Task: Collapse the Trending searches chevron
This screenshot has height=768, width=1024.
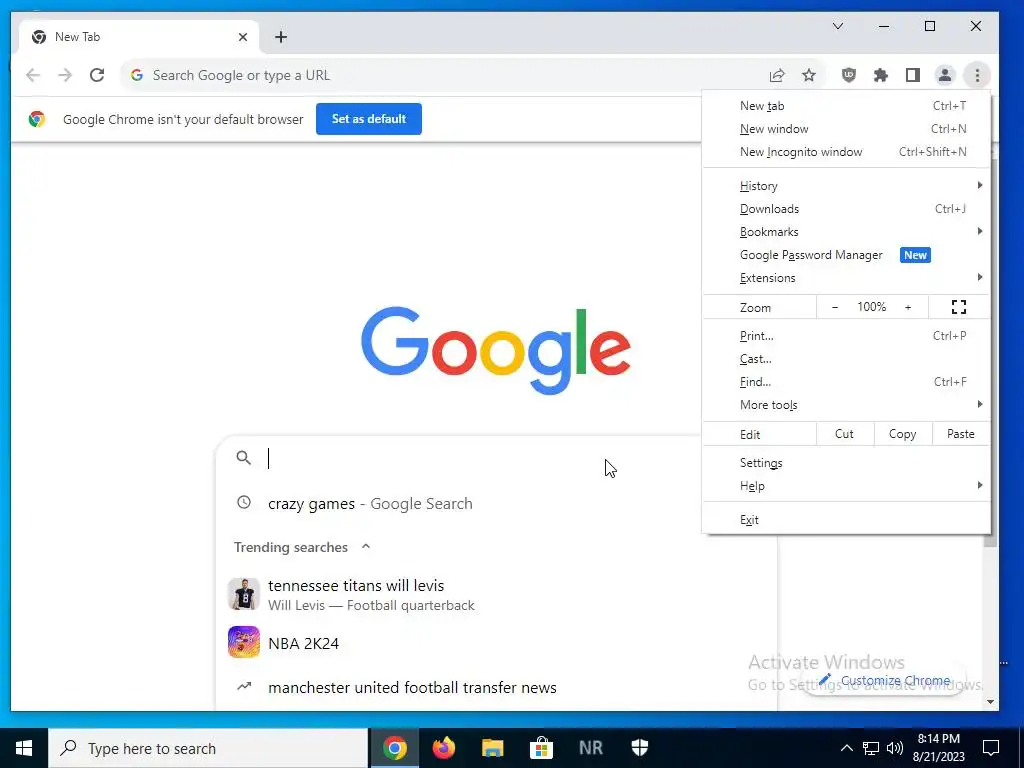Action: point(366,547)
